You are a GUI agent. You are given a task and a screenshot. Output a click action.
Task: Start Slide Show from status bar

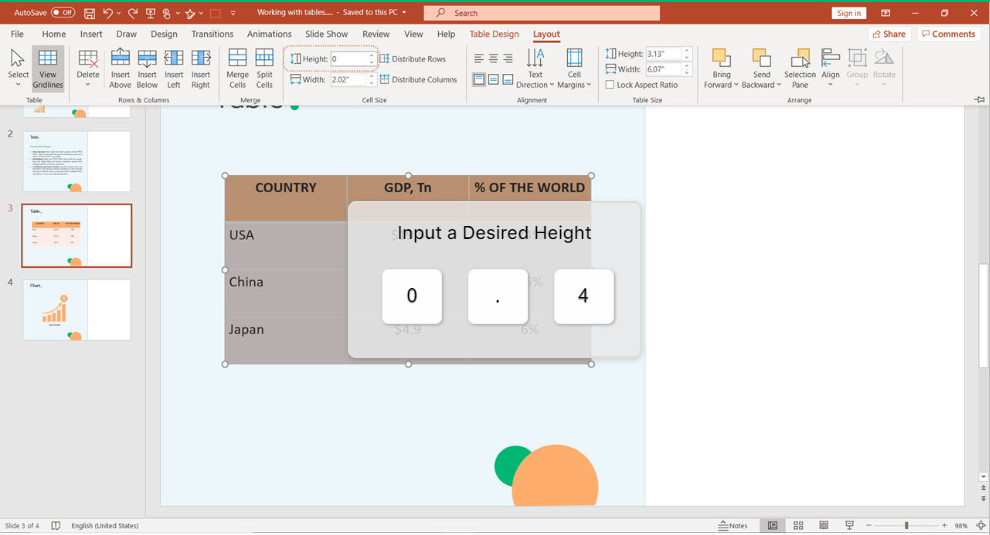point(849,526)
